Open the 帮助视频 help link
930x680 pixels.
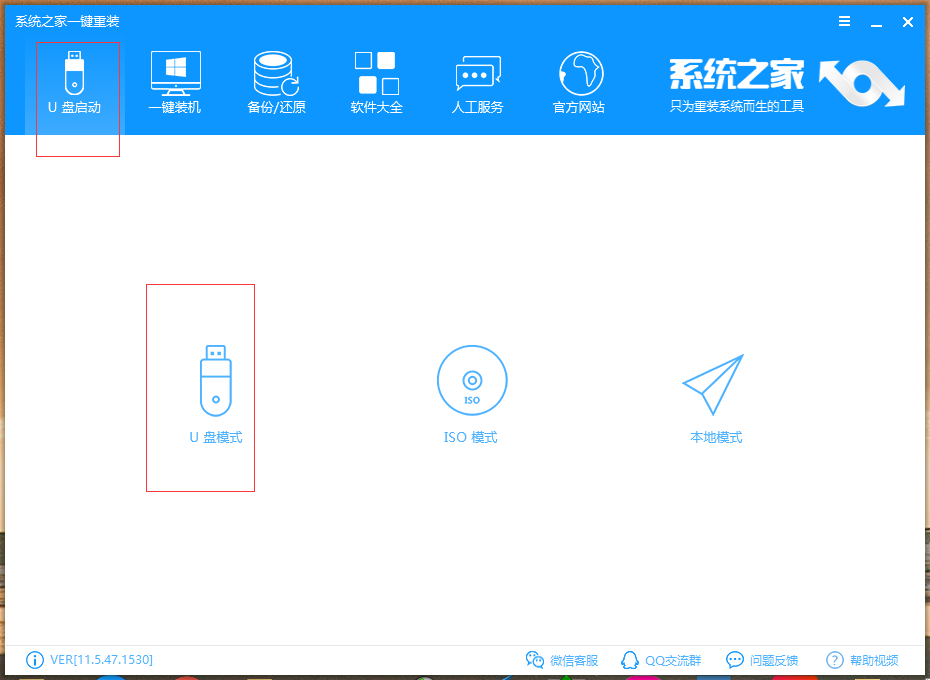pyautogui.click(x=862, y=660)
